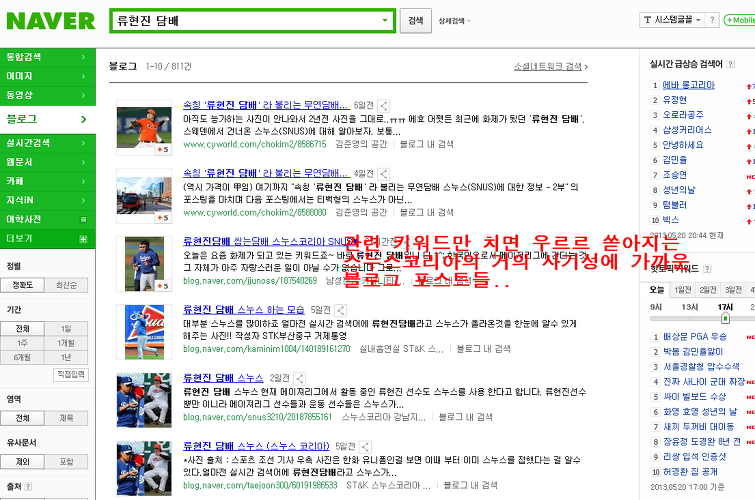Select 제목 under 영역 filter

click(65, 417)
